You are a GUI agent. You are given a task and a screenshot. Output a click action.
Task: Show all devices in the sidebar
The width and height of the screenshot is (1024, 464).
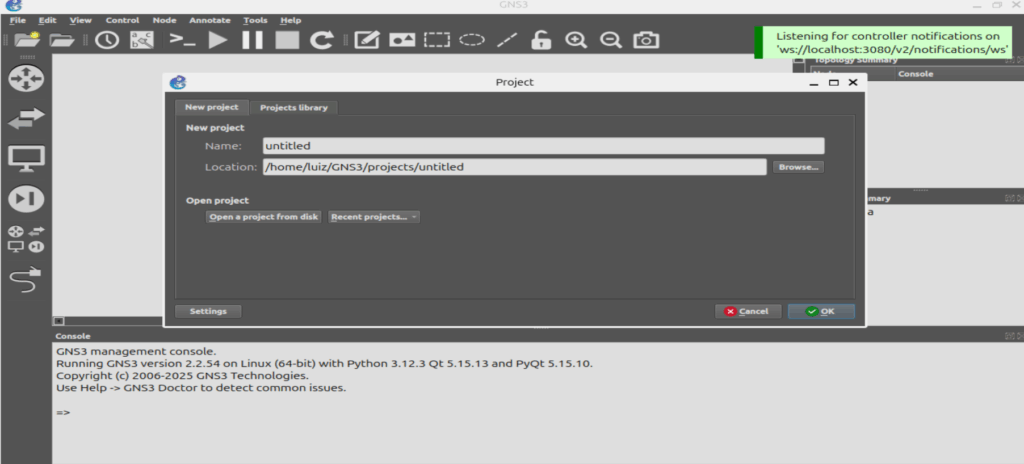(x=26, y=239)
